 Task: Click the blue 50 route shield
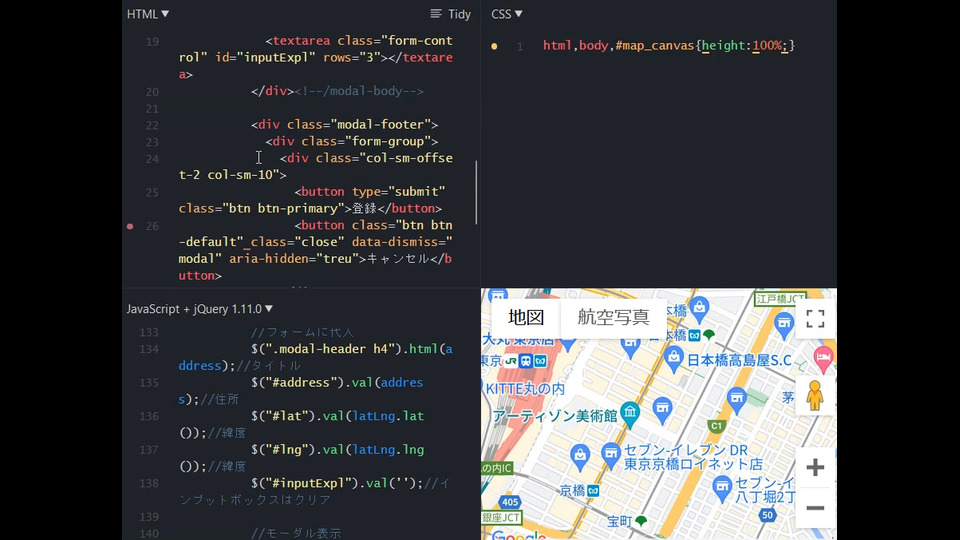pos(768,515)
